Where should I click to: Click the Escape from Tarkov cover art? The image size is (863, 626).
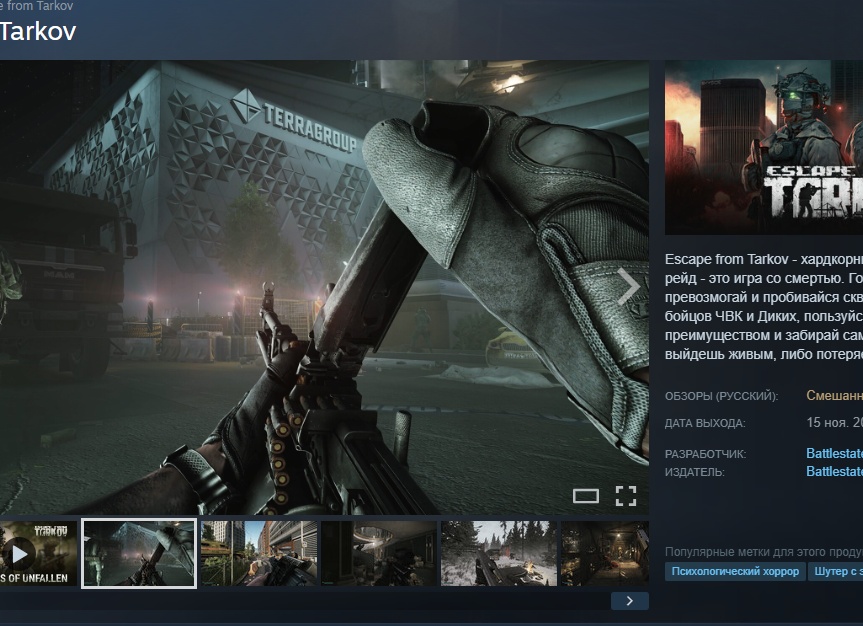click(x=764, y=148)
